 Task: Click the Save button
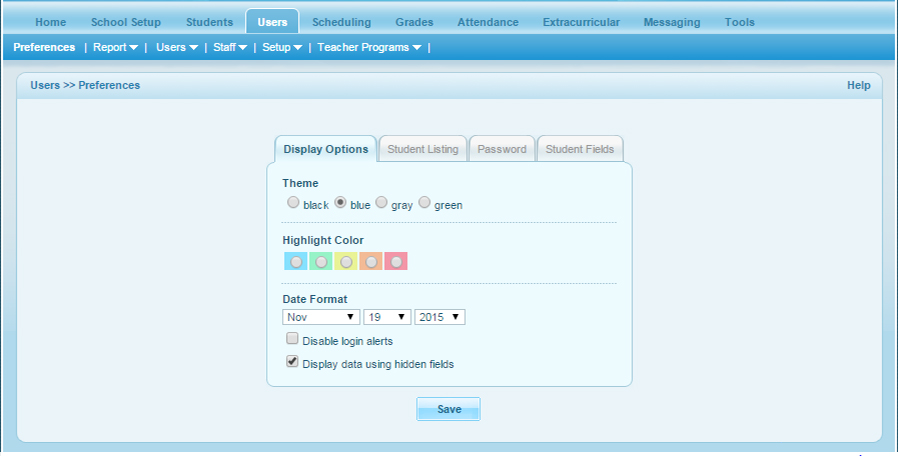(x=449, y=409)
